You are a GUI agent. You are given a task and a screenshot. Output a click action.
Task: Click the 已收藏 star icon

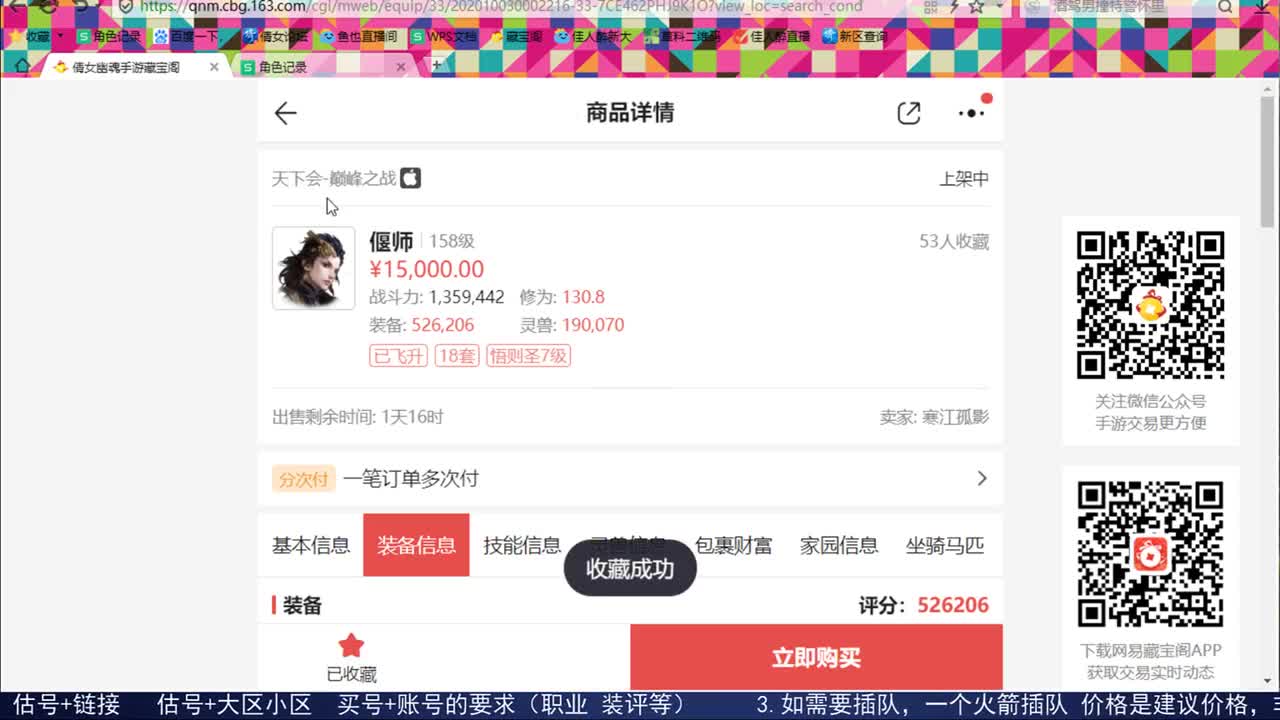click(351, 646)
